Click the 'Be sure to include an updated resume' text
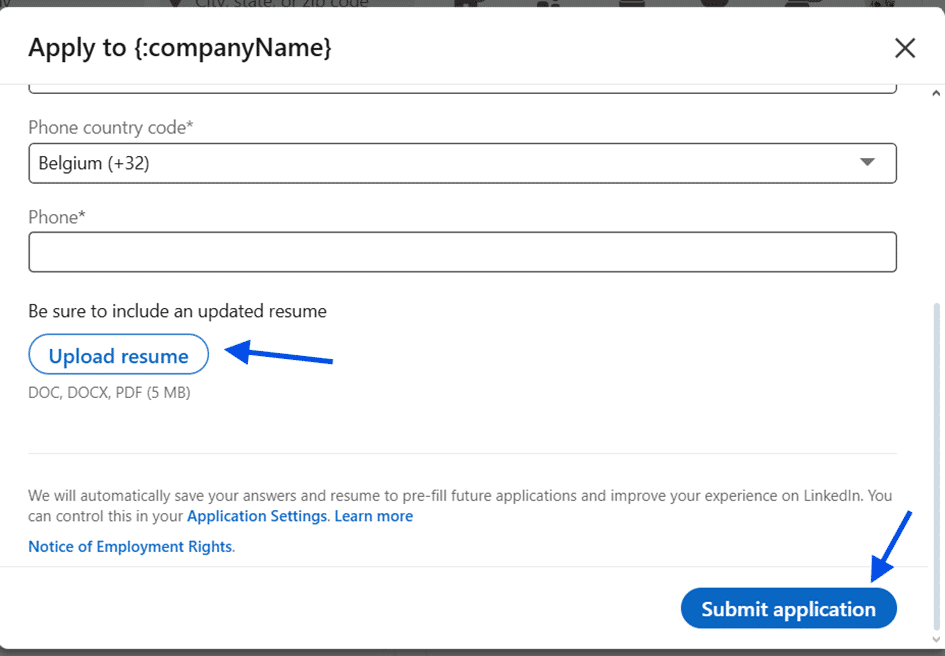Image resolution: width=945 pixels, height=656 pixels. (x=177, y=311)
